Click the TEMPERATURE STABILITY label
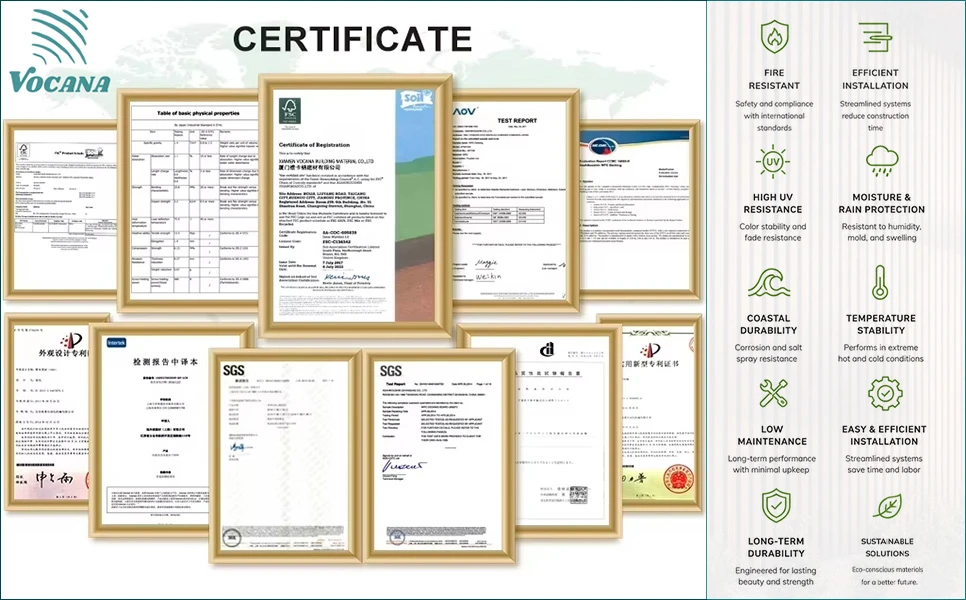This screenshot has width=966, height=600. point(881,324)
